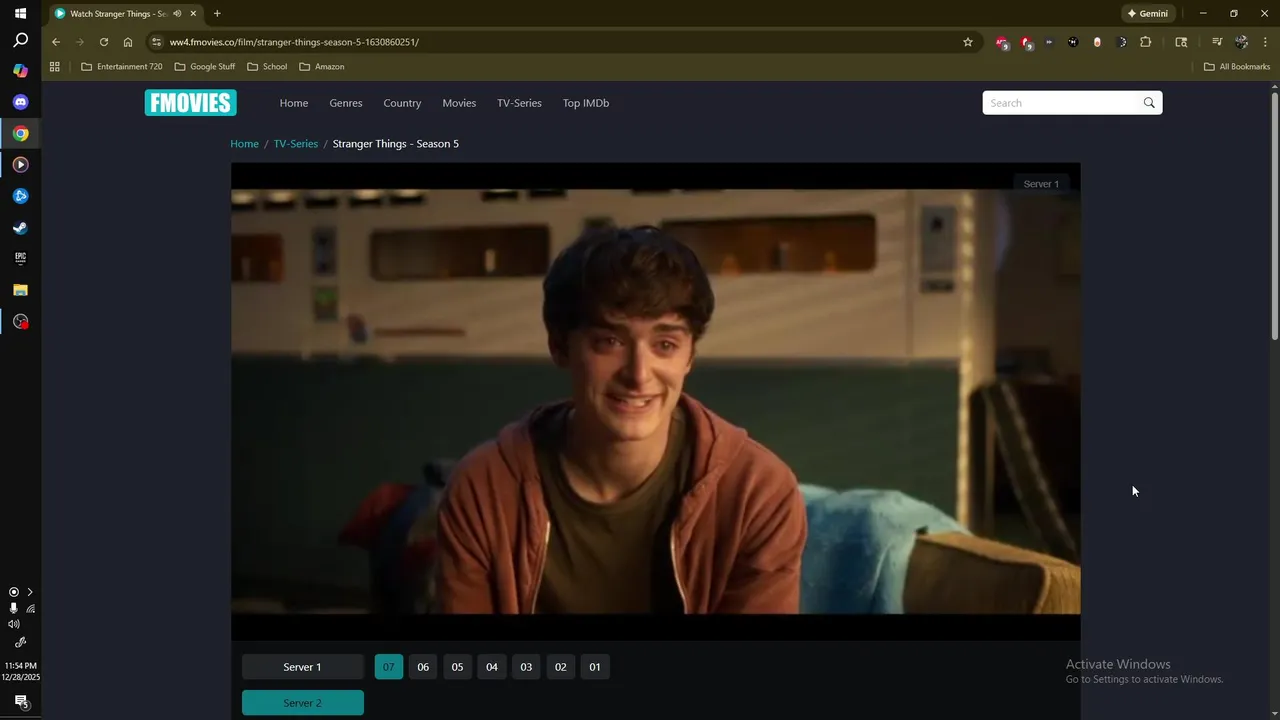Viewport: 1280px width, 720px height.
Task: Open the red ABP extension icon
Action: coord(1002,42)
